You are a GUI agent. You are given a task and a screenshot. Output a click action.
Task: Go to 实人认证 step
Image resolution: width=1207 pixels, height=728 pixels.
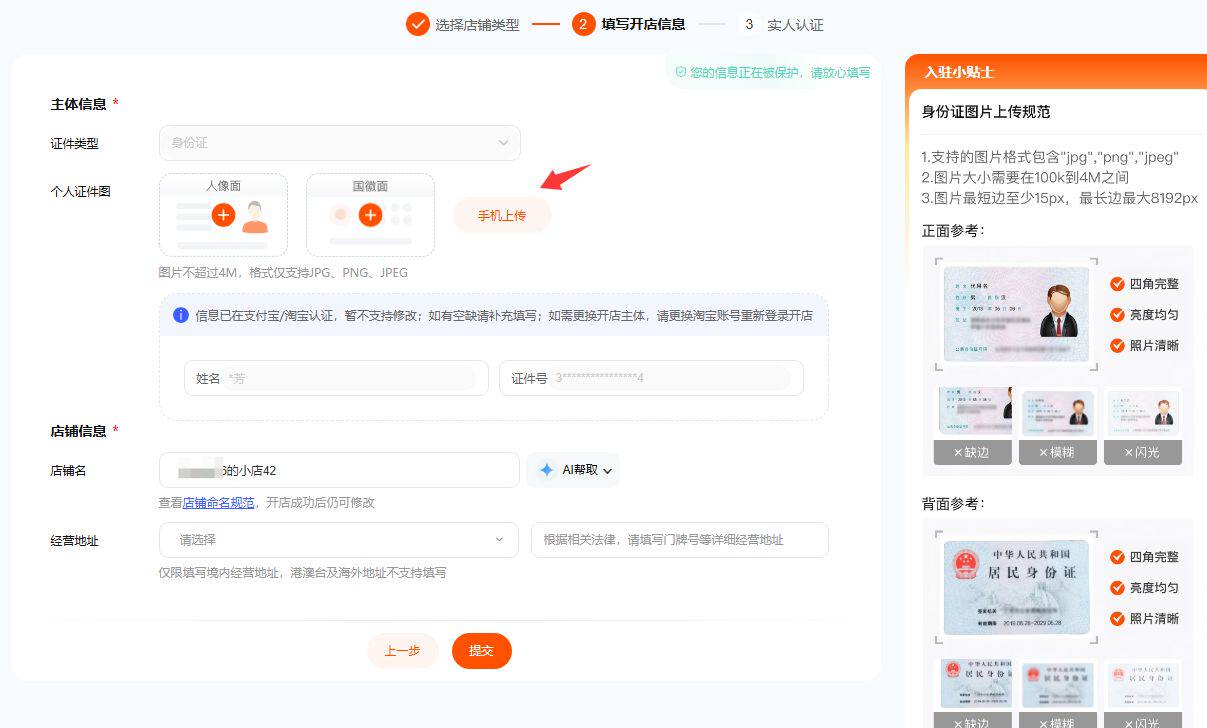coord(795,25)
